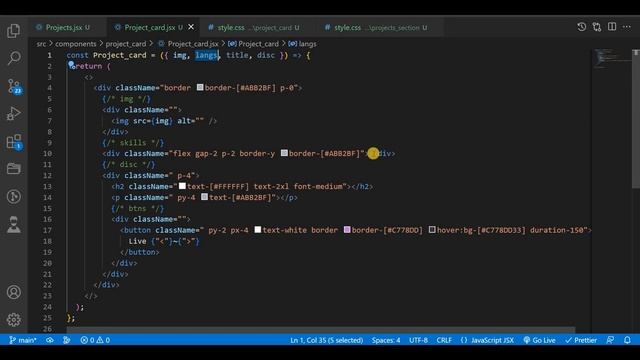The height and width of the screenshot is (360, 640).
Task: Click the horizontal editor scrollbar
Action: pos(321,330)
